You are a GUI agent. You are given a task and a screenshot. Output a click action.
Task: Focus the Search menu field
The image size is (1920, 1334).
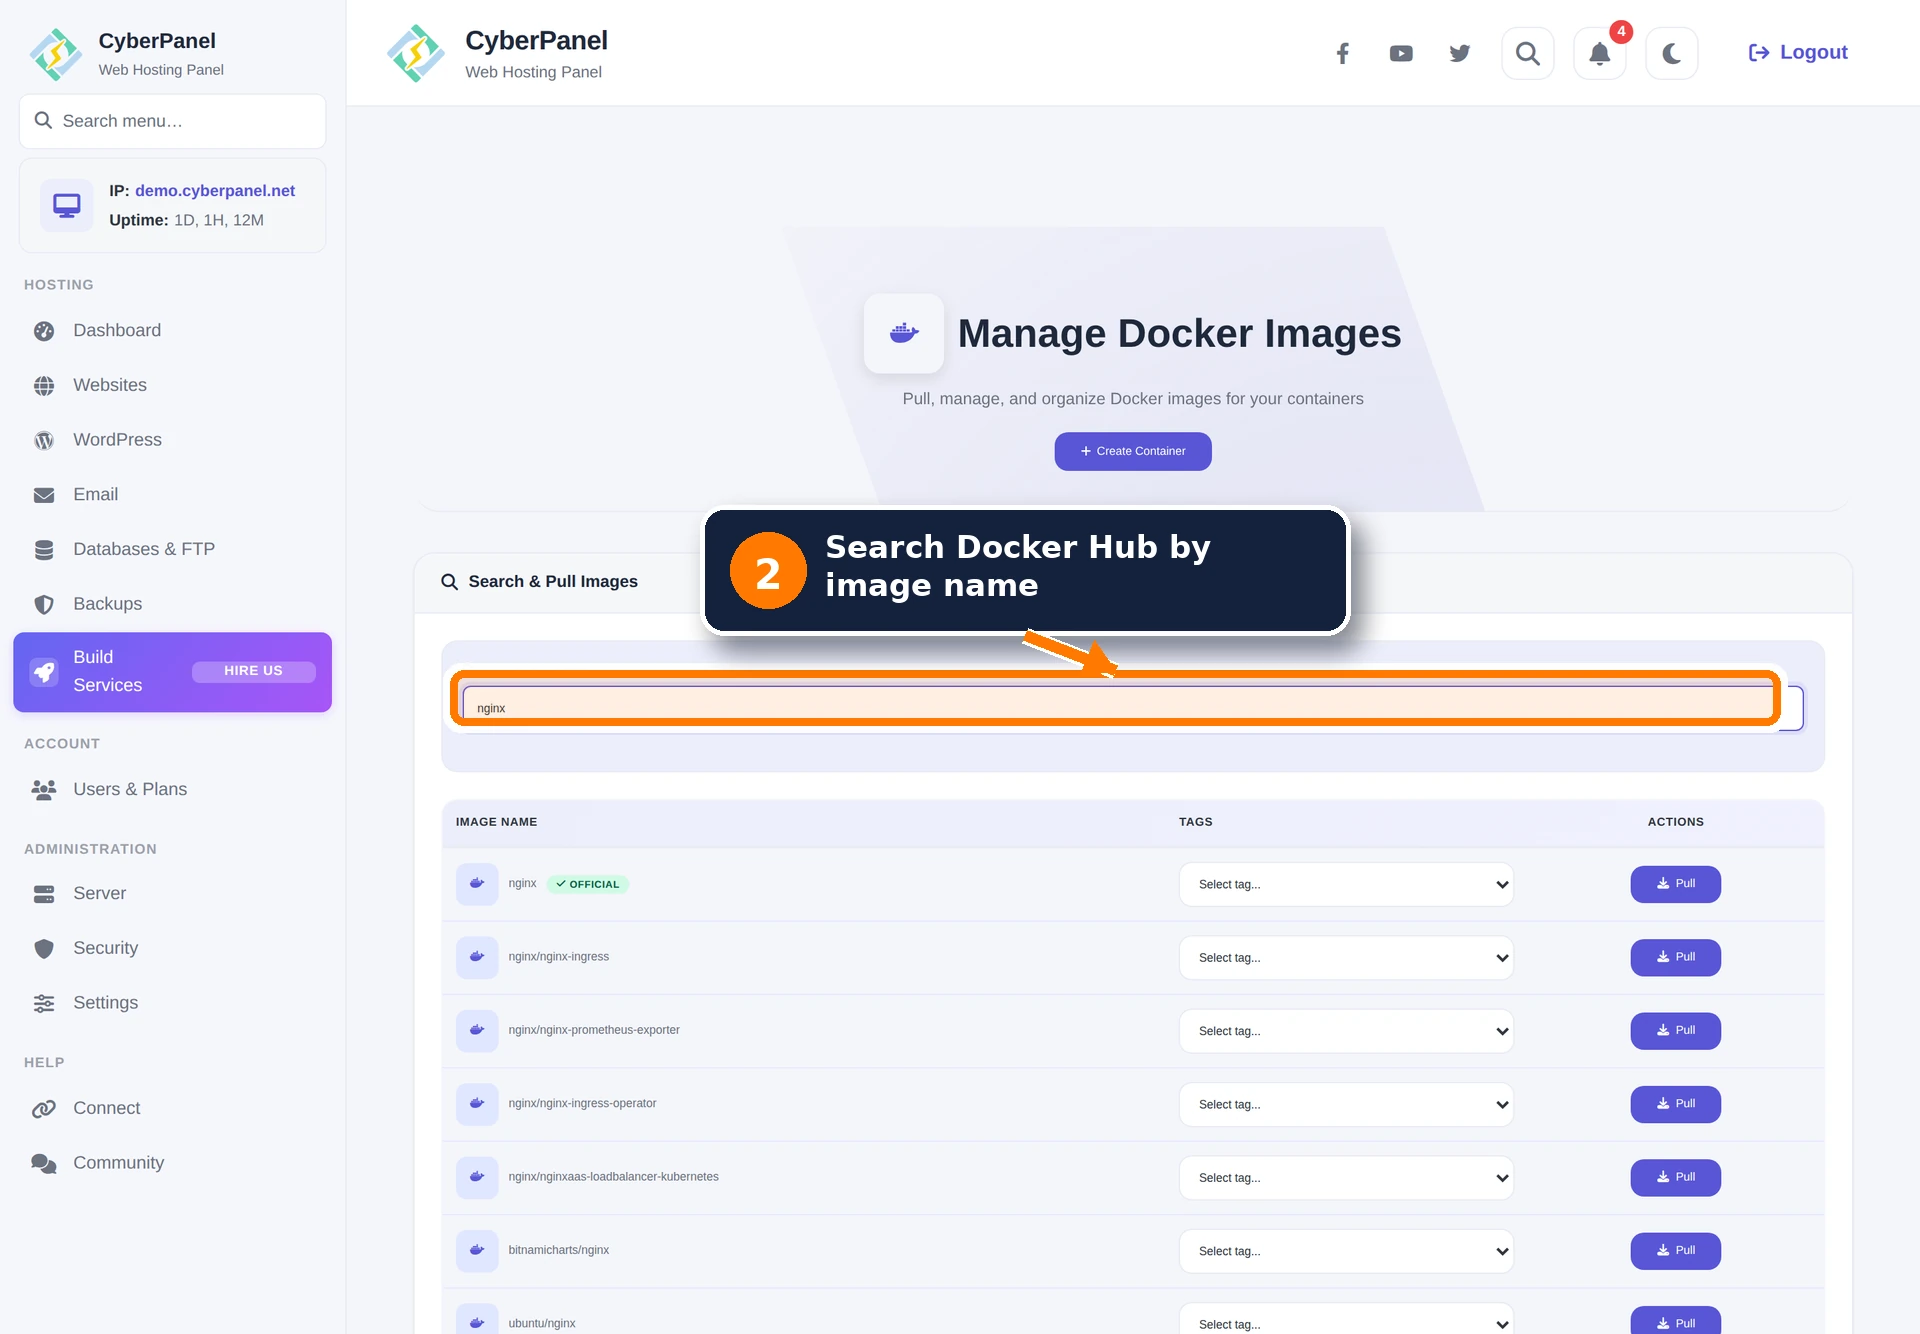(x=172, y=121)
